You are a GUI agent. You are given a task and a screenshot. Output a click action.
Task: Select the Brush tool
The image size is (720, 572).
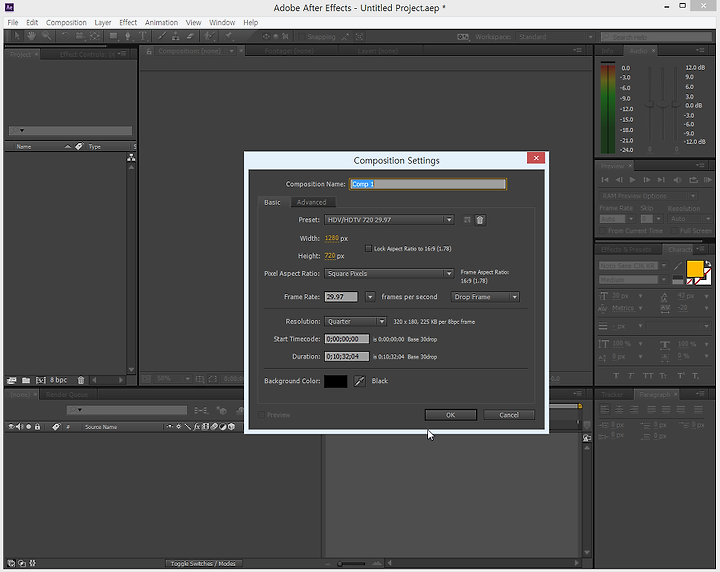pos(162,36)
